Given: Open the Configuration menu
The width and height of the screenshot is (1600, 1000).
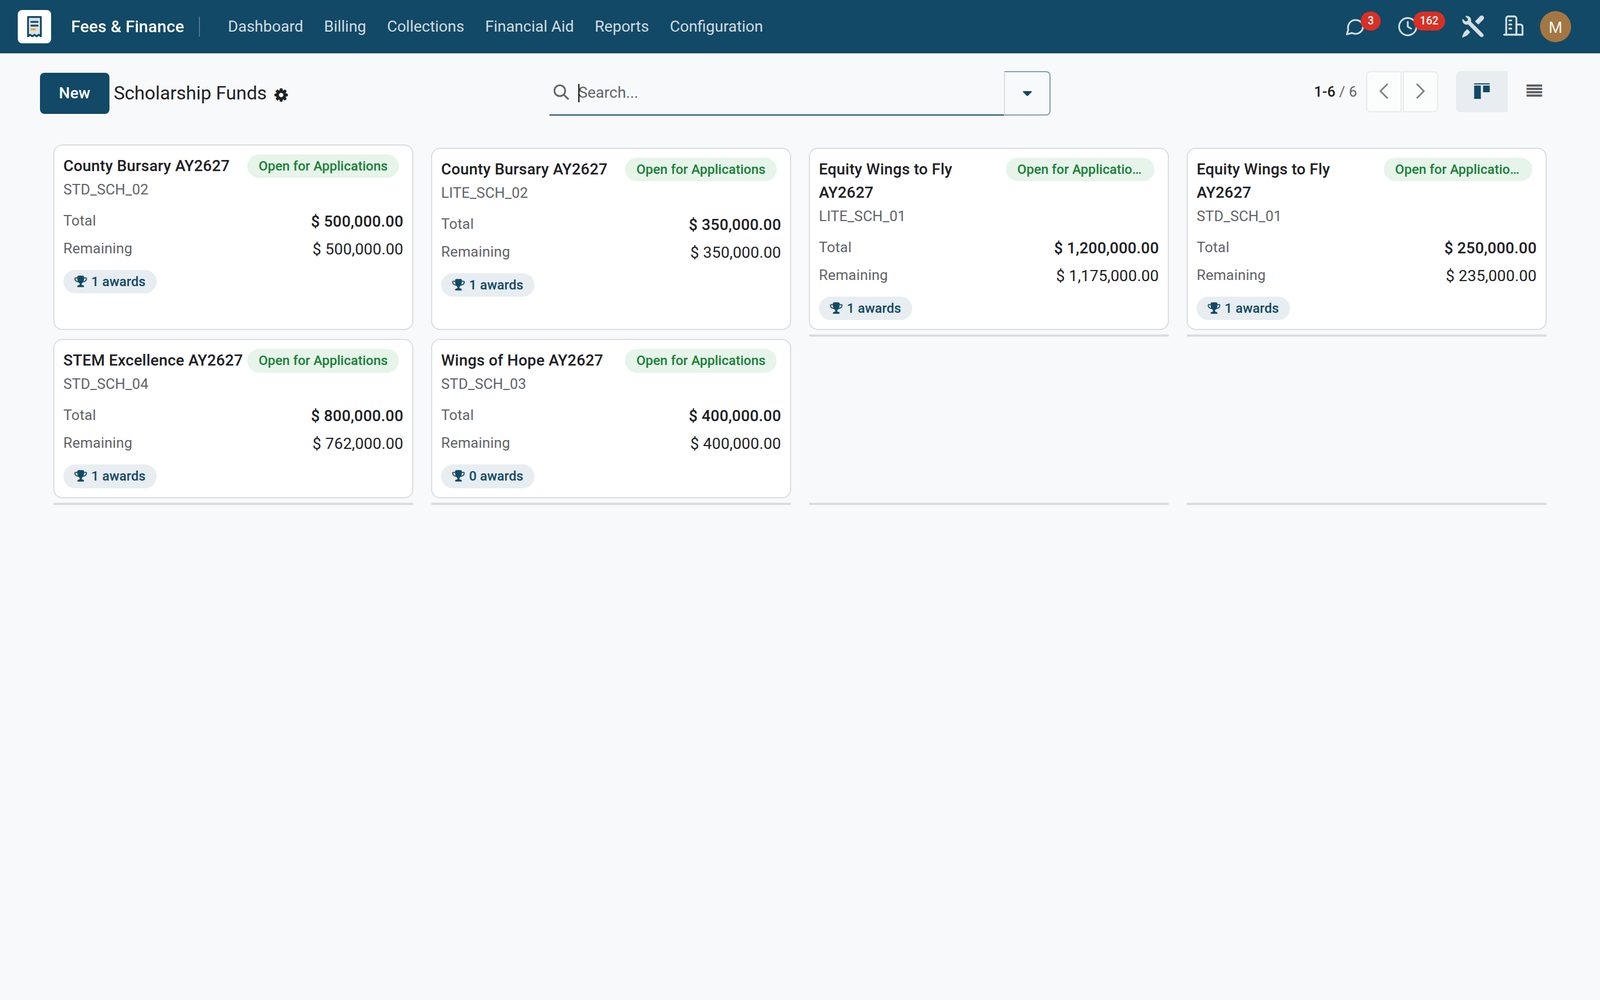Looking at the screenshot, I should tap(716, 27).
